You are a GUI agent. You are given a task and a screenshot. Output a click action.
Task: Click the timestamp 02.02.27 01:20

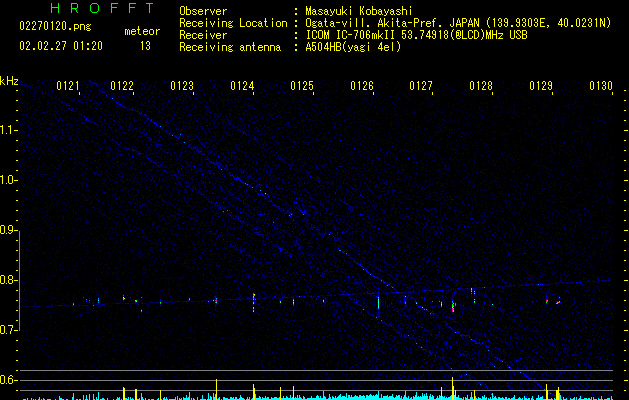pos(61,46)
